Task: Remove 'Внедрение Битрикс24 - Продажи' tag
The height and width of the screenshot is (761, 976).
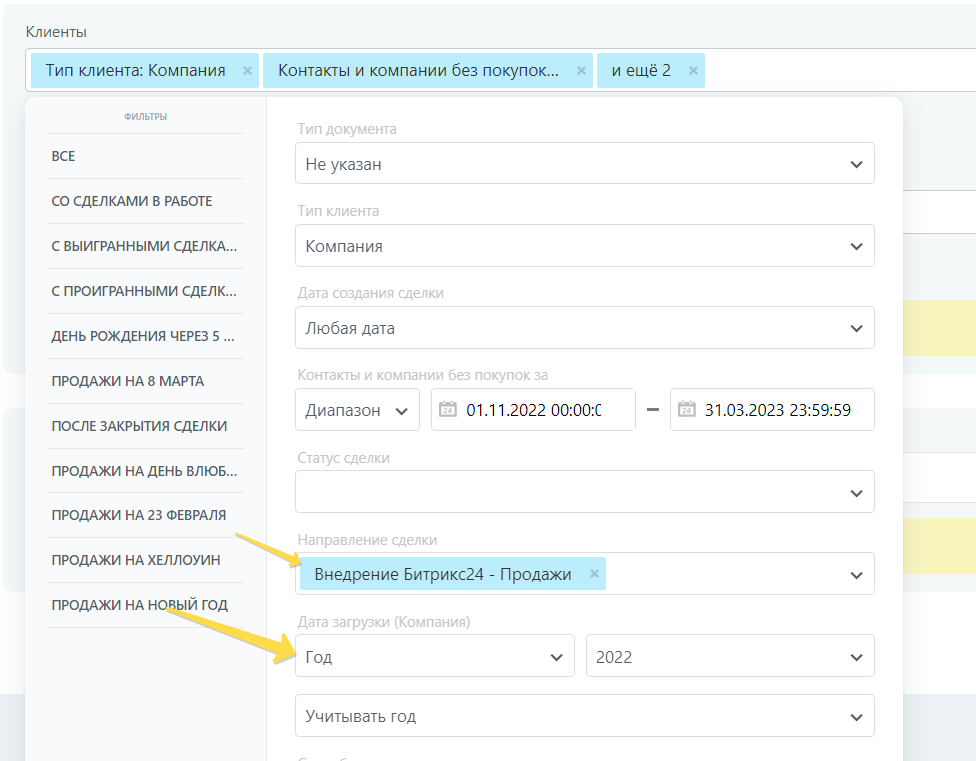Action: click(x=594, y=574)
